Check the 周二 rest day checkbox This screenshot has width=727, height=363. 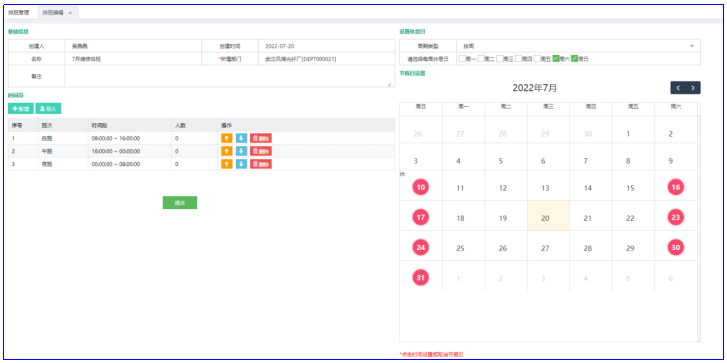(x=481, y=59)
